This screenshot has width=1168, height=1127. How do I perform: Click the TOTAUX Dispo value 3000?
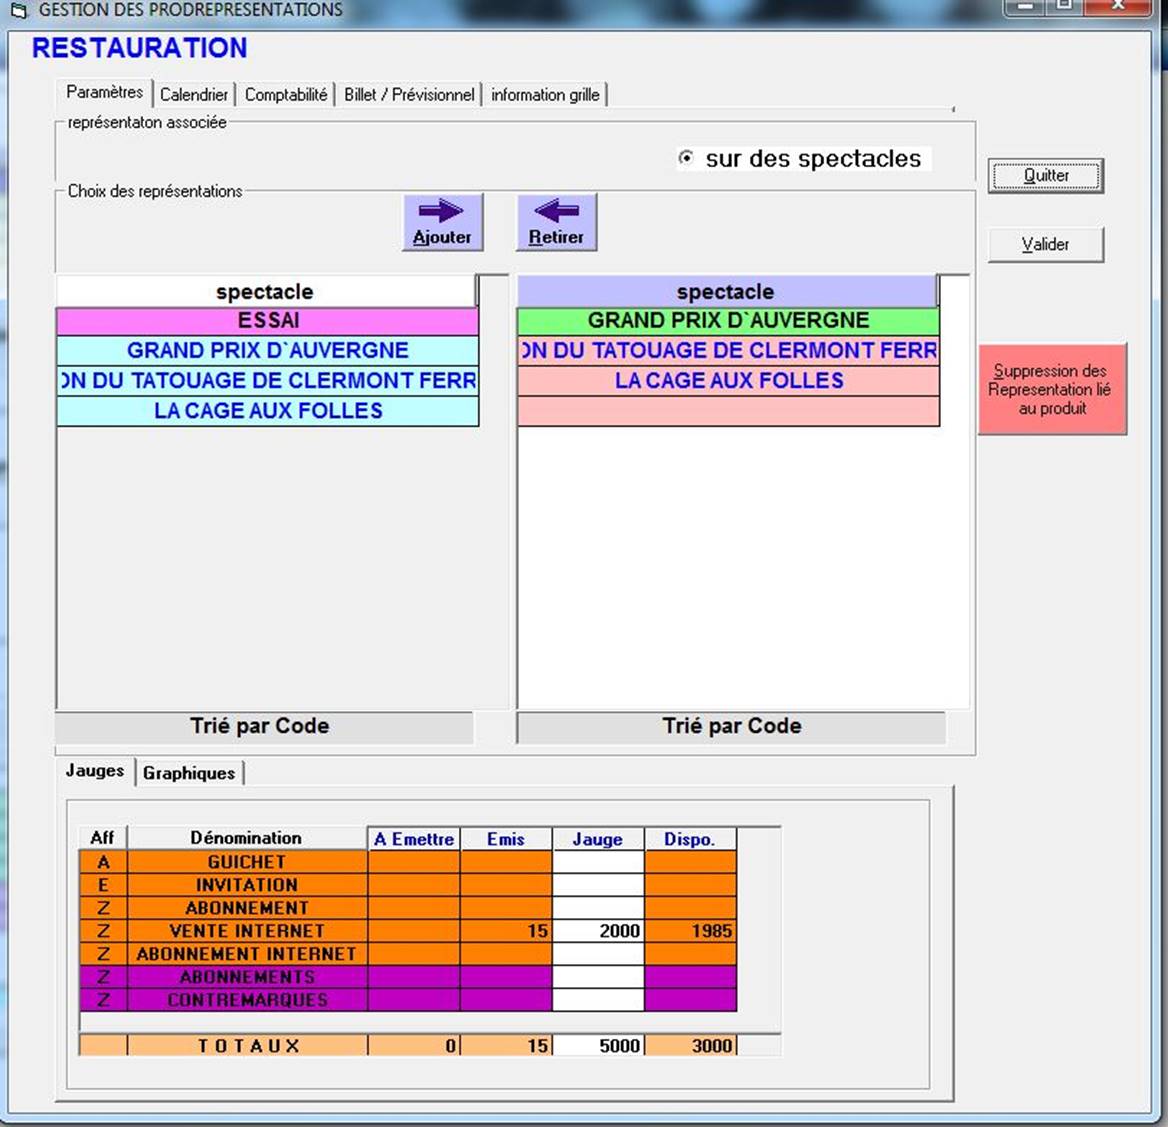[x=691, y=1046]
